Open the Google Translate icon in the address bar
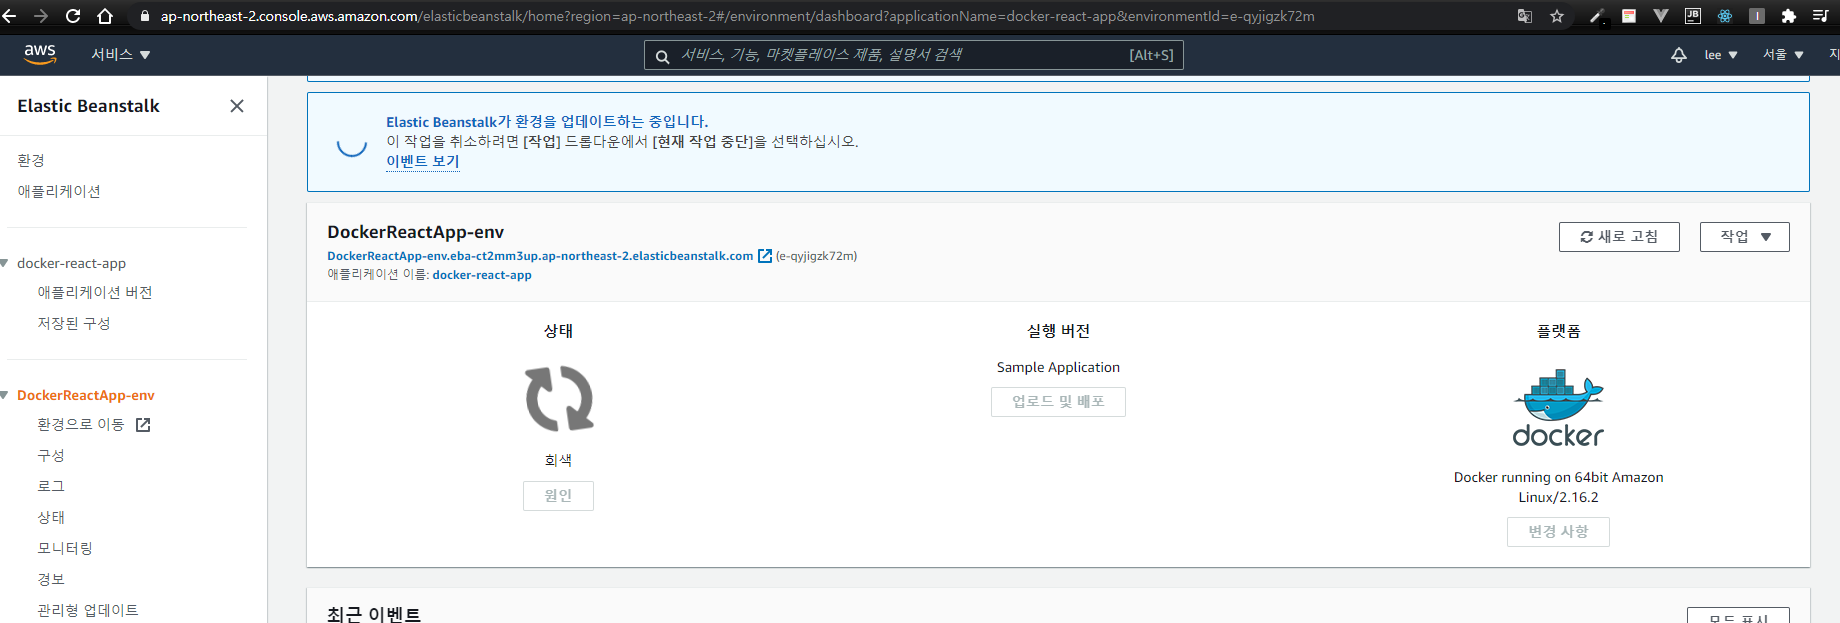The width and height of the screenshot is (1840, 623). 1525,16
